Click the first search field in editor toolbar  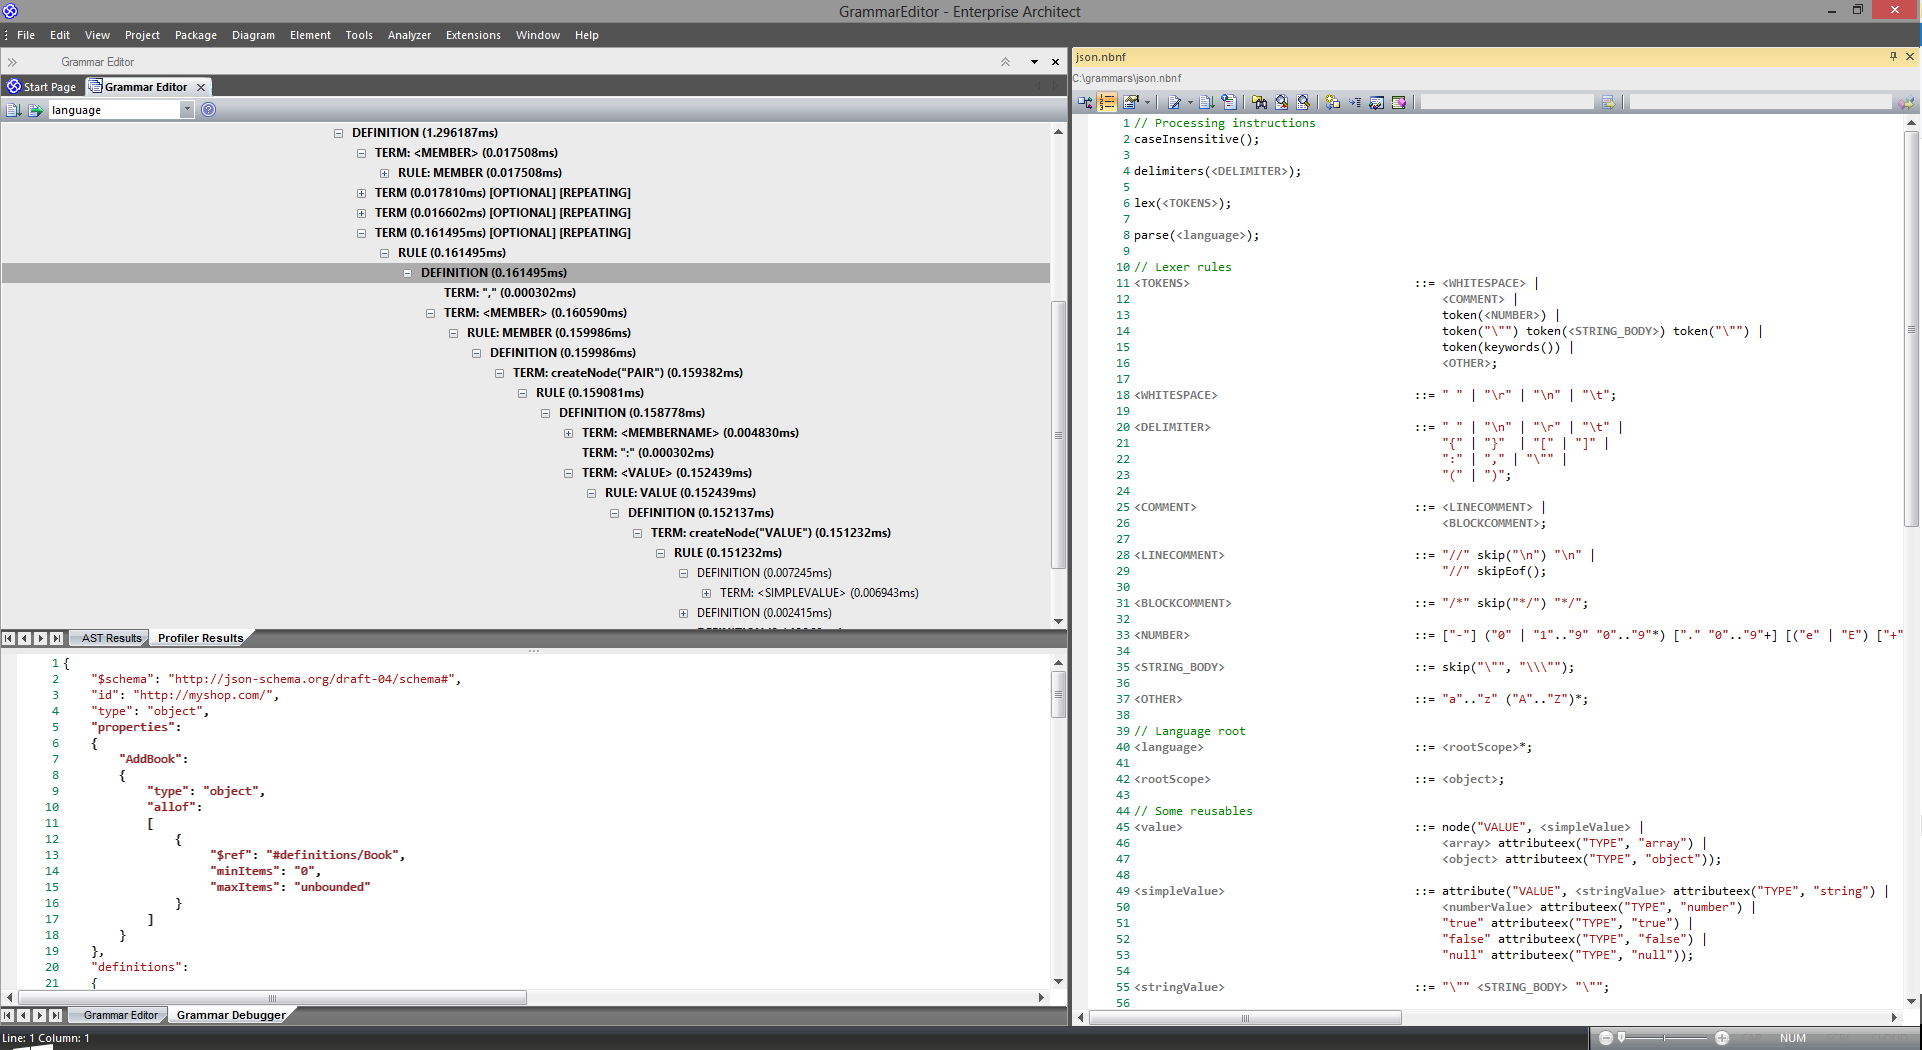[x=1506, y=102]
